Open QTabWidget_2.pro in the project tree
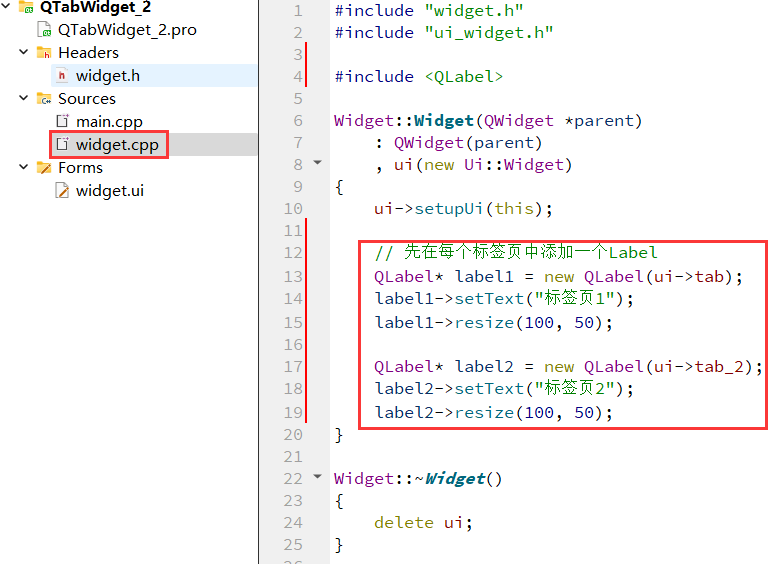The height and width of the screenshot is (564, 783). 127,30
